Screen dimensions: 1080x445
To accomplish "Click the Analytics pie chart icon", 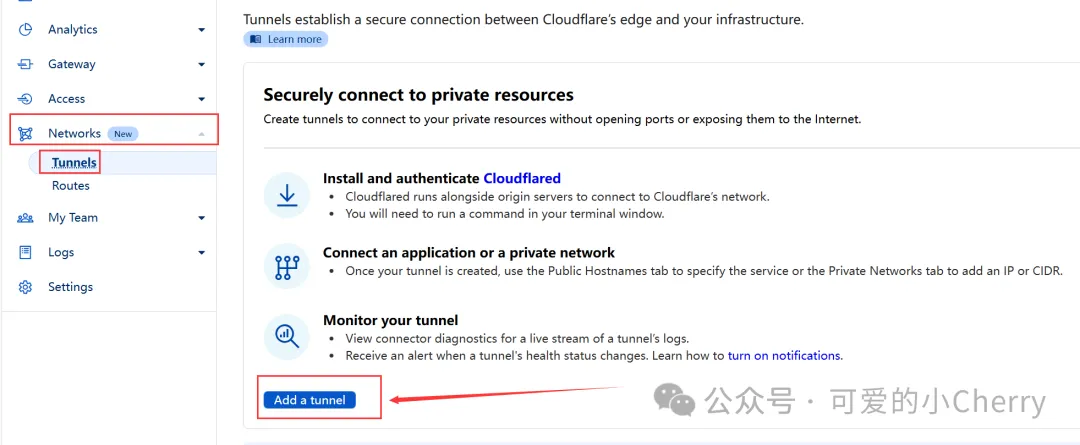I will point(25,30).
